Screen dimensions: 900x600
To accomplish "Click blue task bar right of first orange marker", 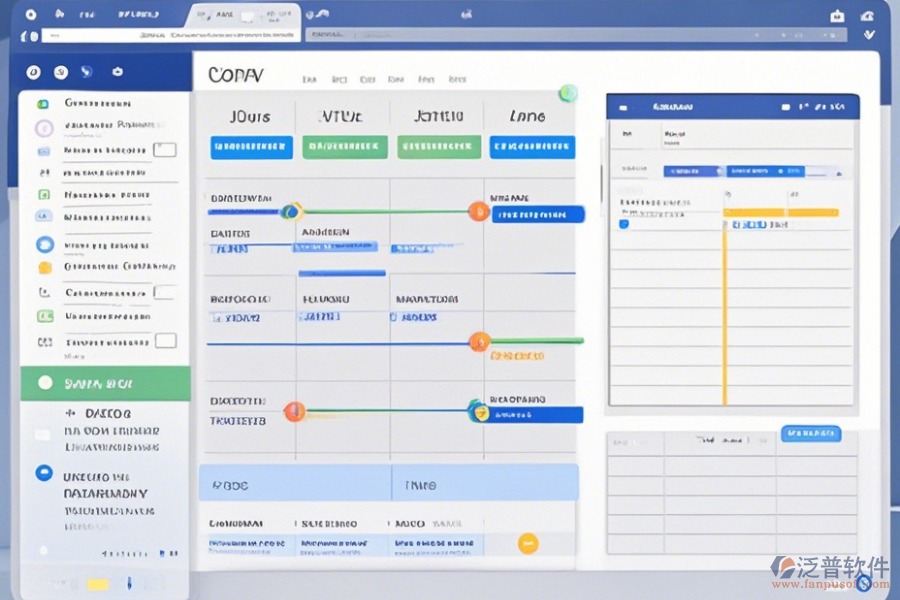I will [538, 214].
